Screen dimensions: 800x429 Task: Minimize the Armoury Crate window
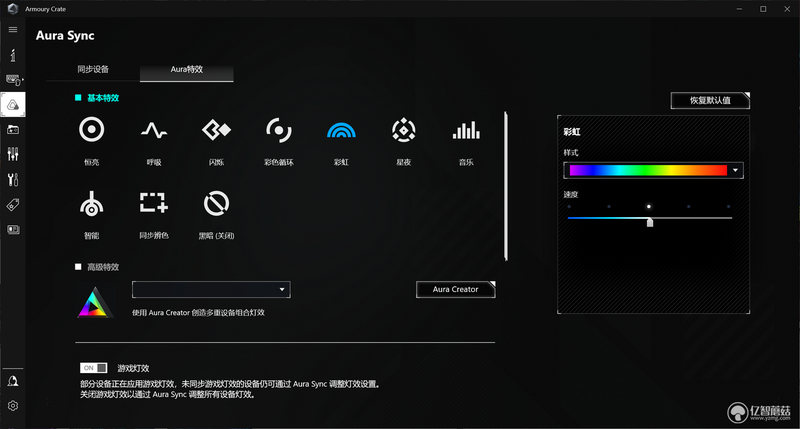(x=739, y=9)
